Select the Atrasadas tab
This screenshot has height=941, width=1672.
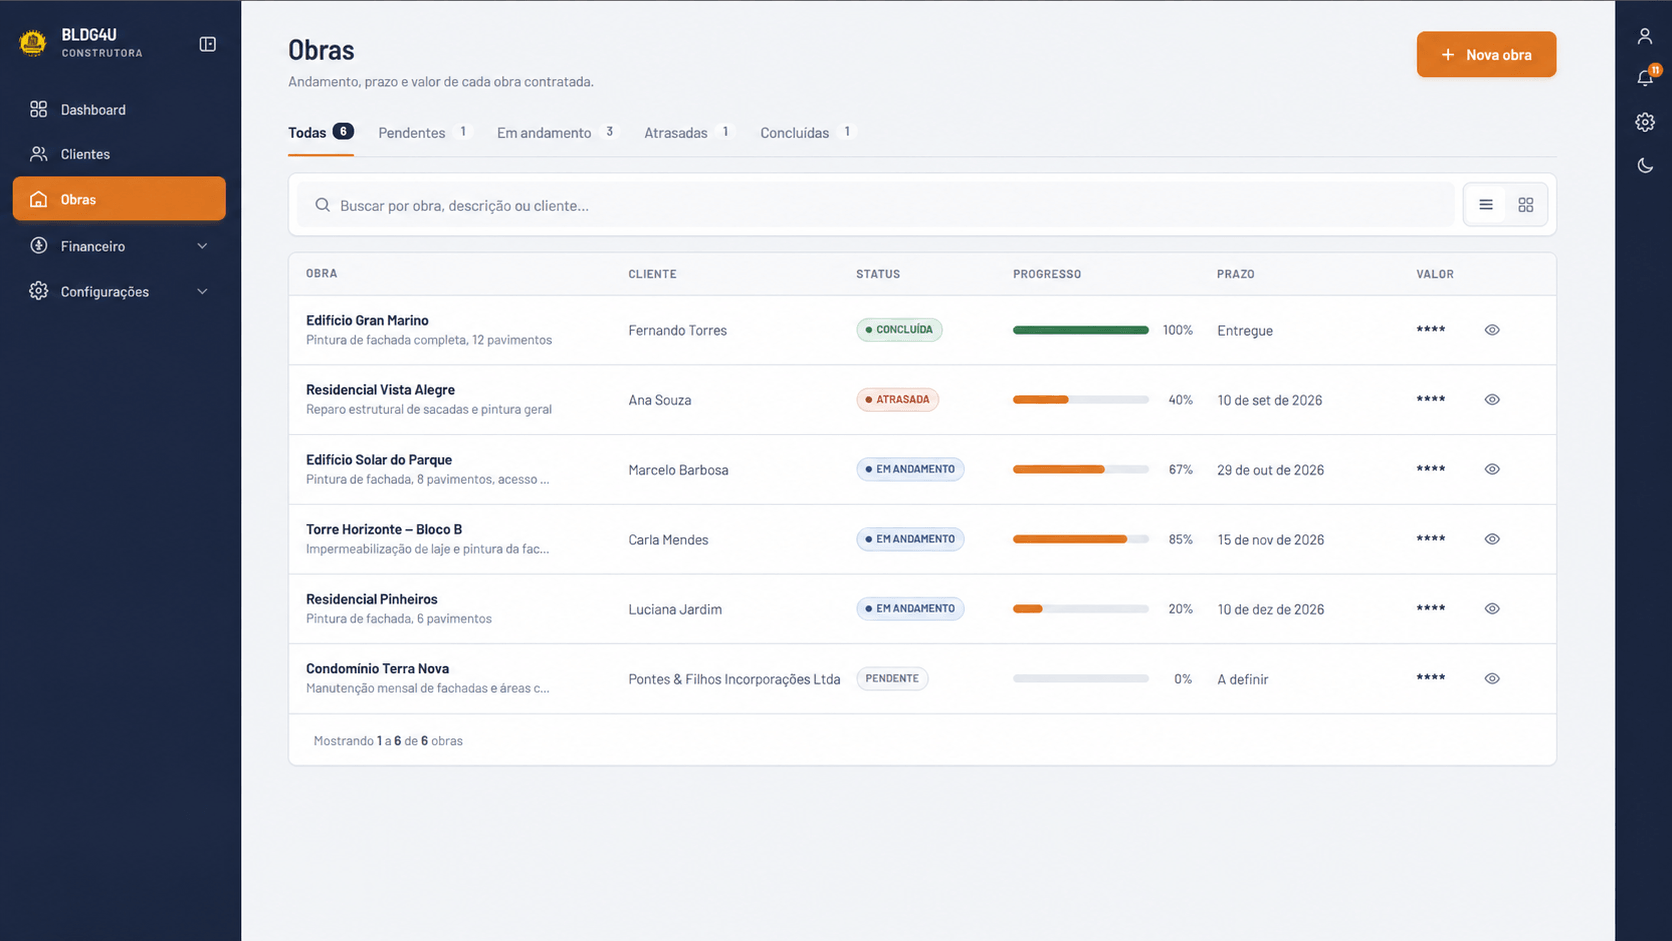[x=689, y=133]
